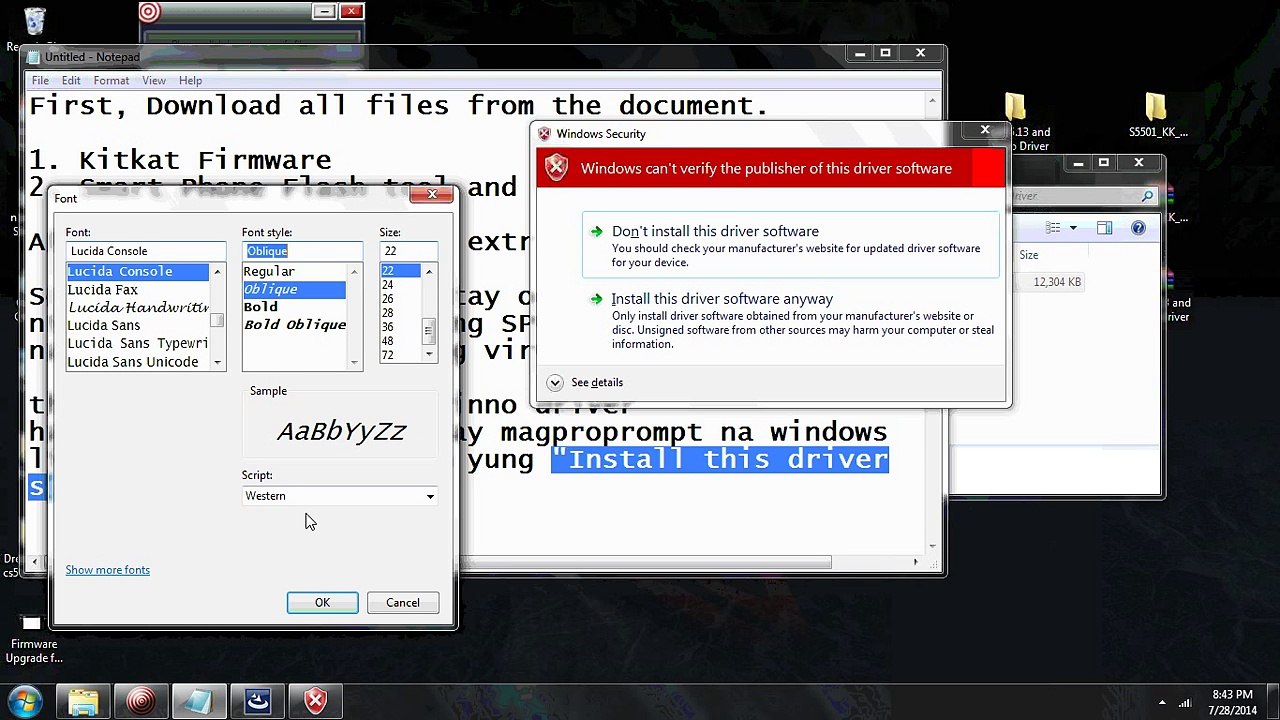Open Explorer view options dropdown arrow
Viewport: 1280px width, 720px height.
[x=1073, y=229]
